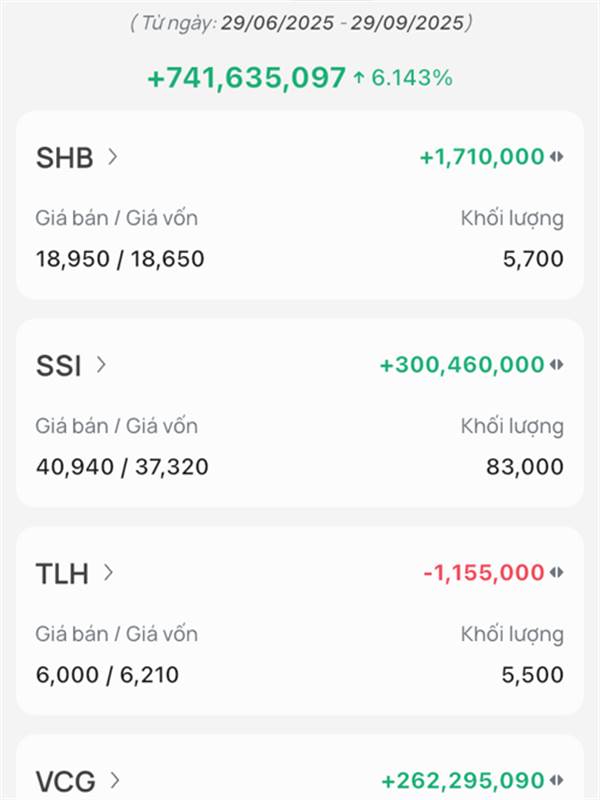Expand SSI details using its chevron

tap(101, 364)
